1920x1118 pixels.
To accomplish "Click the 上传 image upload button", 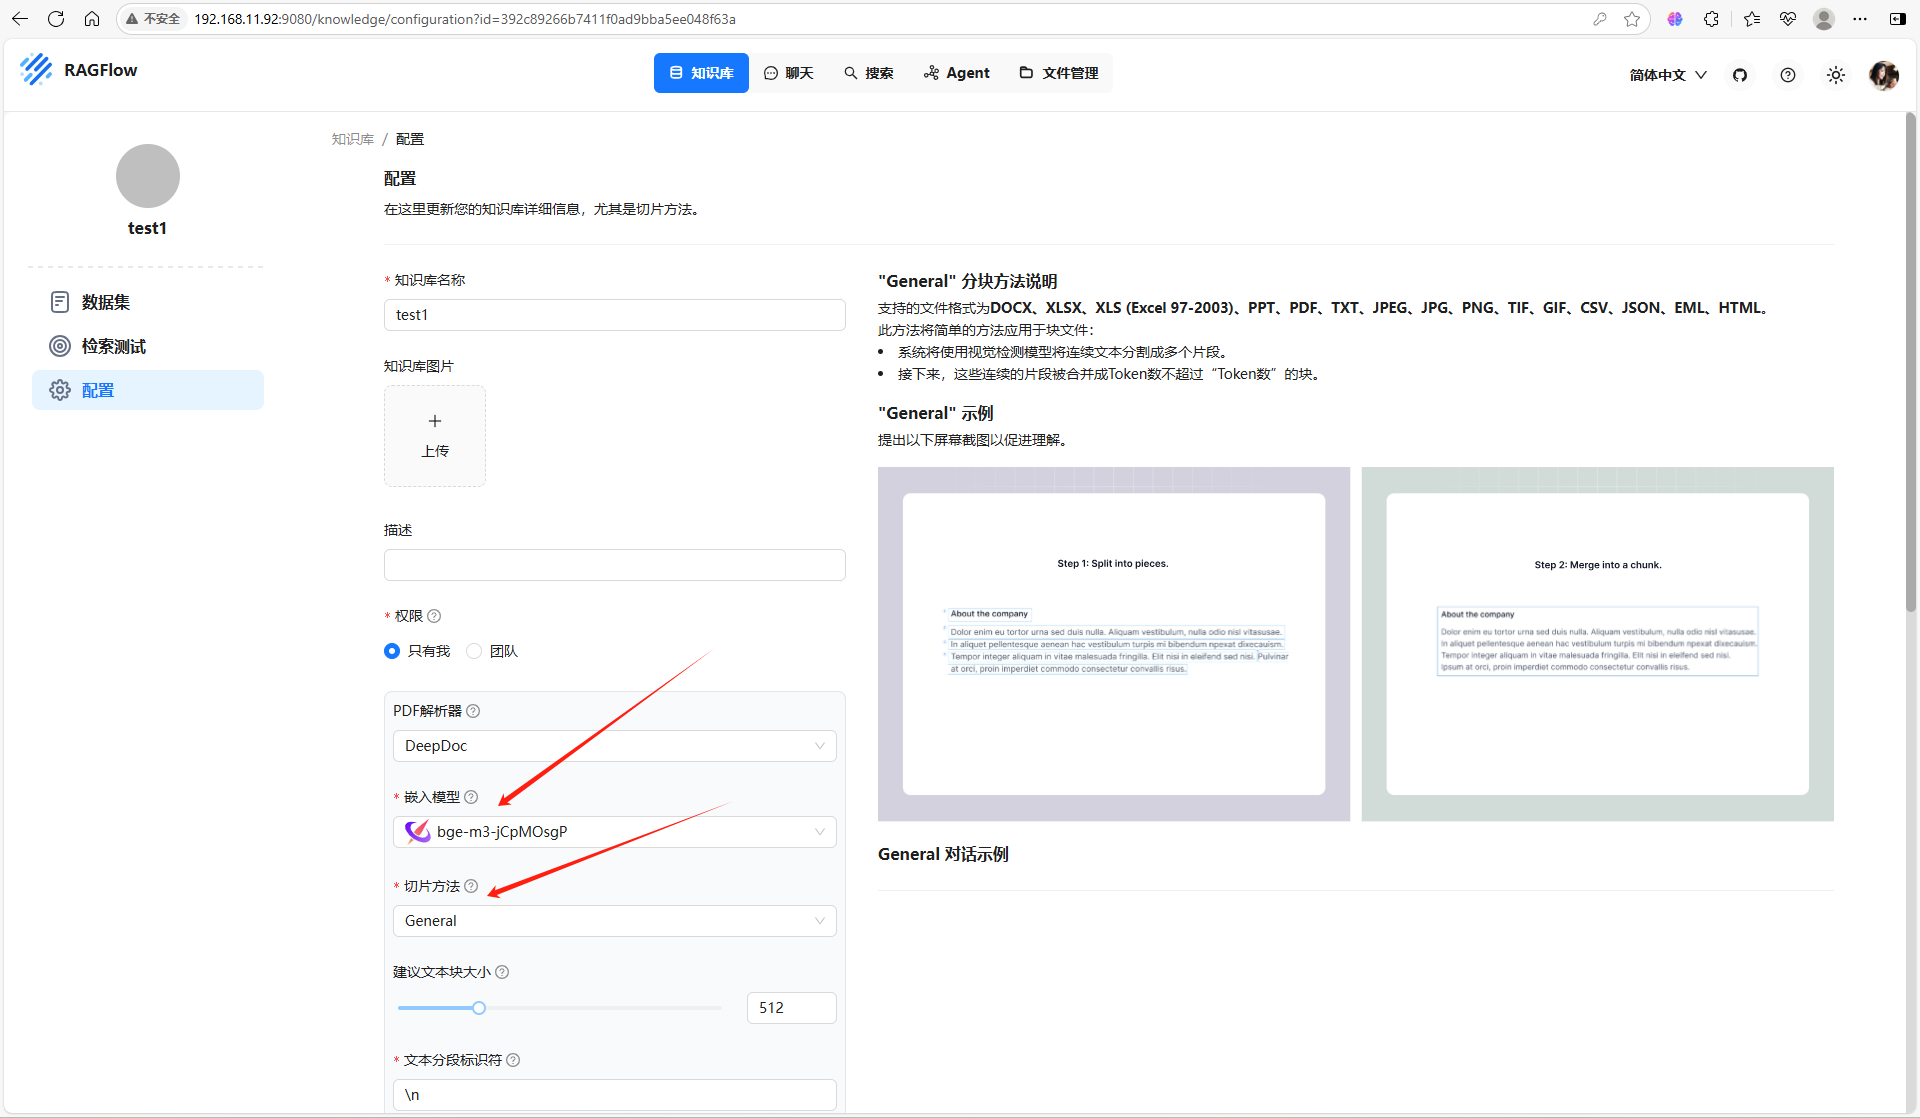I will pos(435,436).
